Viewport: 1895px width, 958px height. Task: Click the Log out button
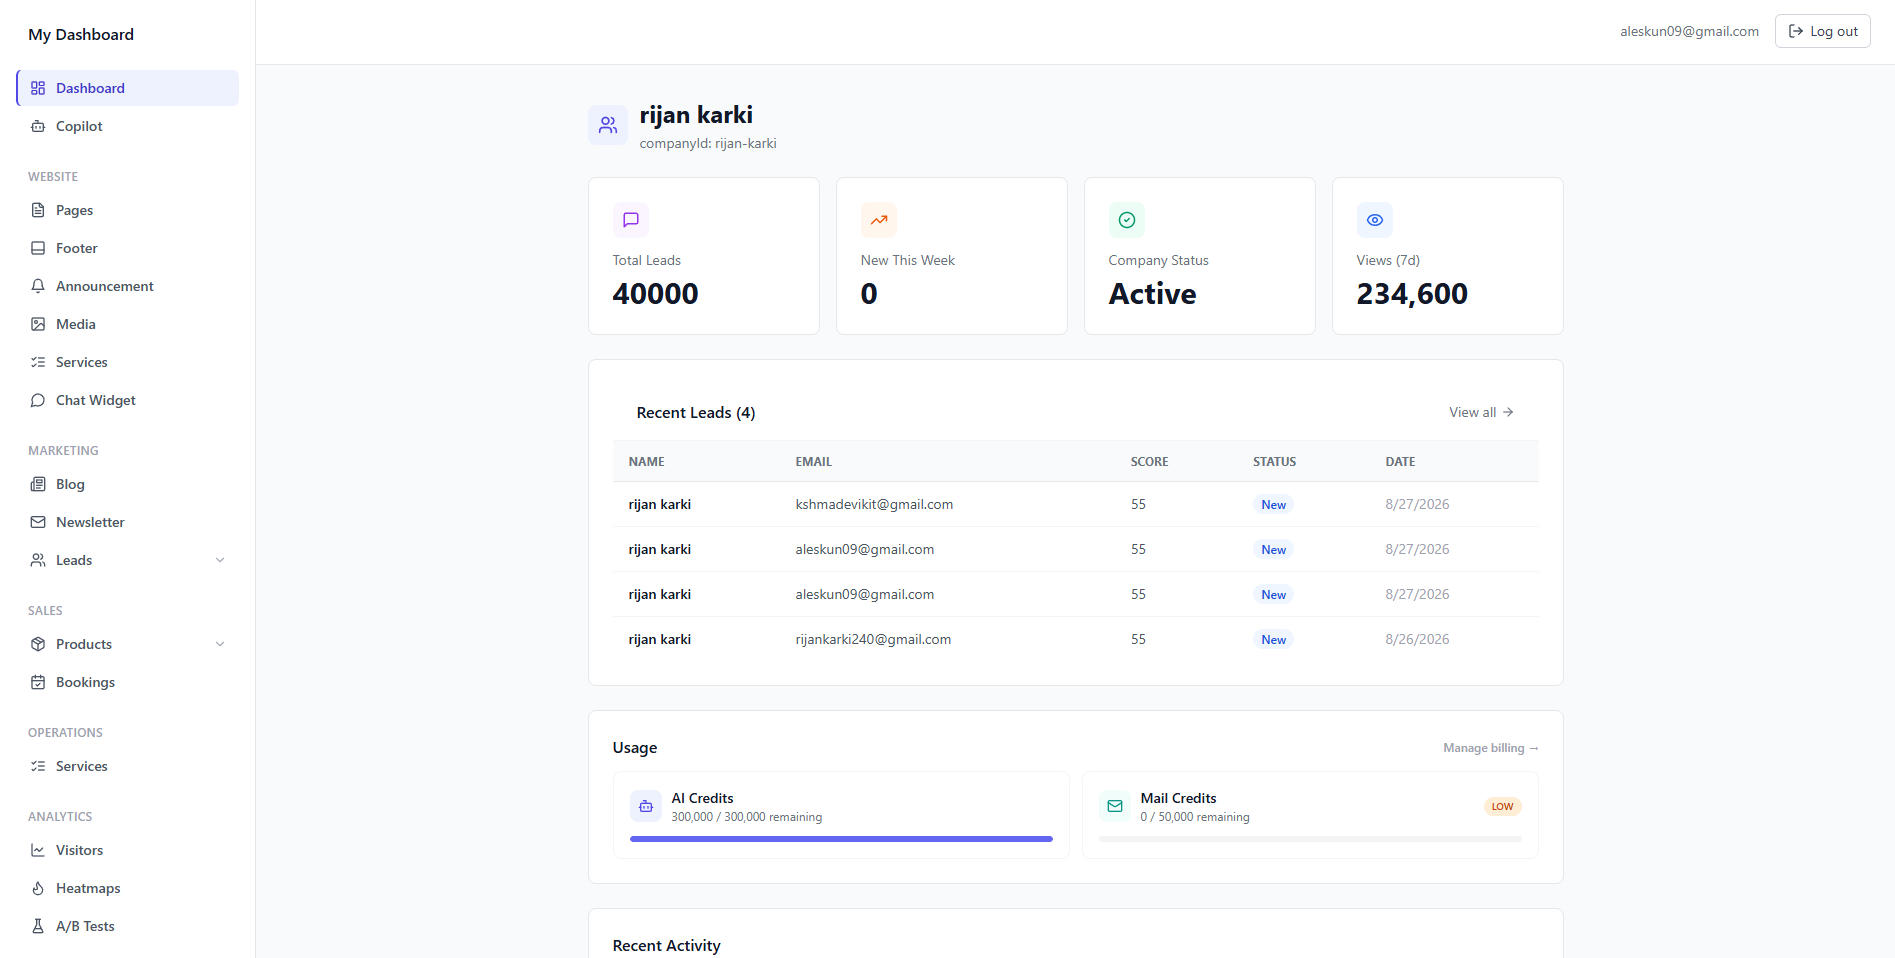tap(1822, 31)
